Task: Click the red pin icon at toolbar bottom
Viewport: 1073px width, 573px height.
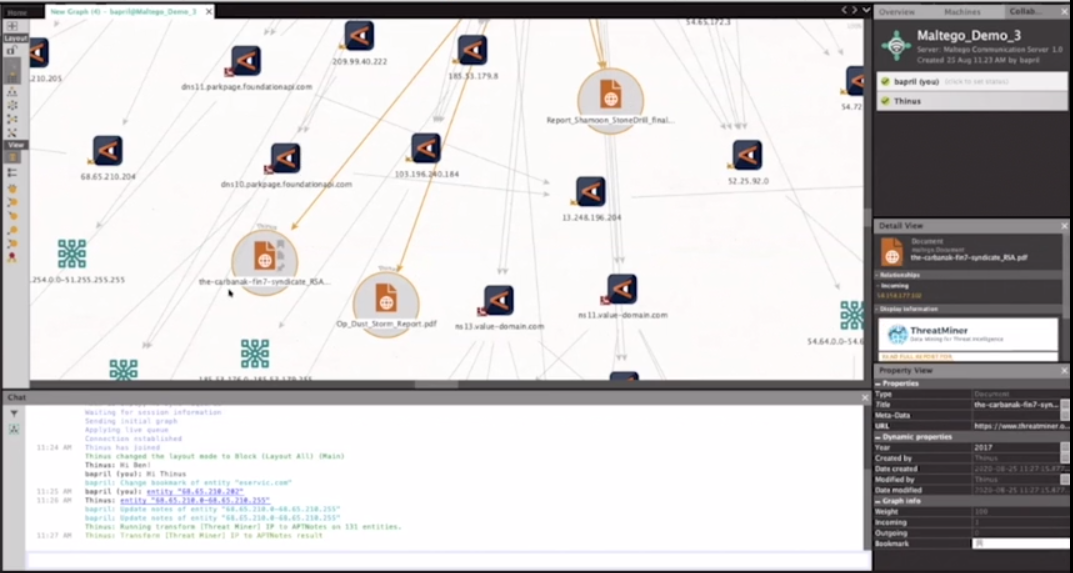Action: [12, 257]
